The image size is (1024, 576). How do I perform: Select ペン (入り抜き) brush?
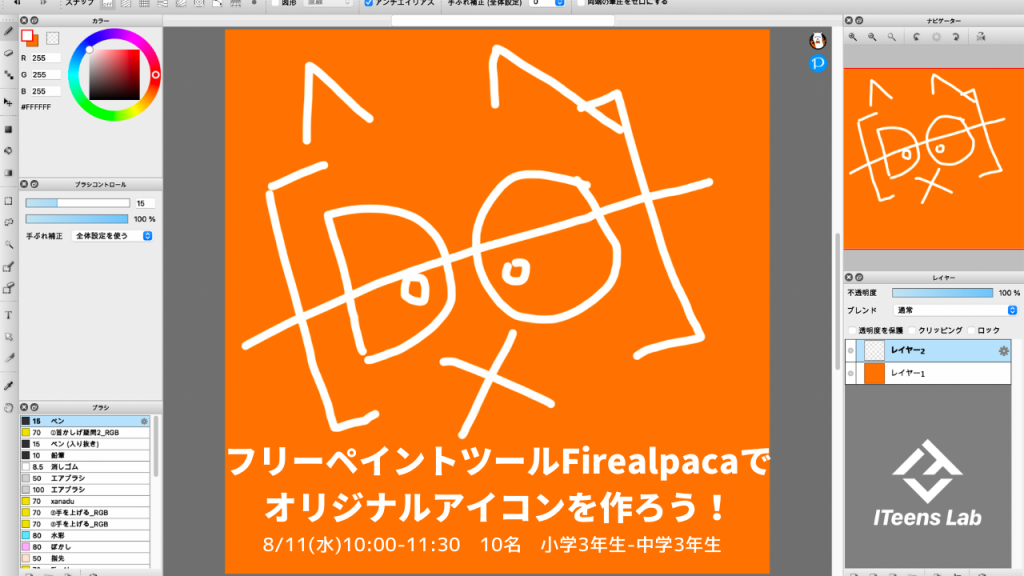coord(85,444)
